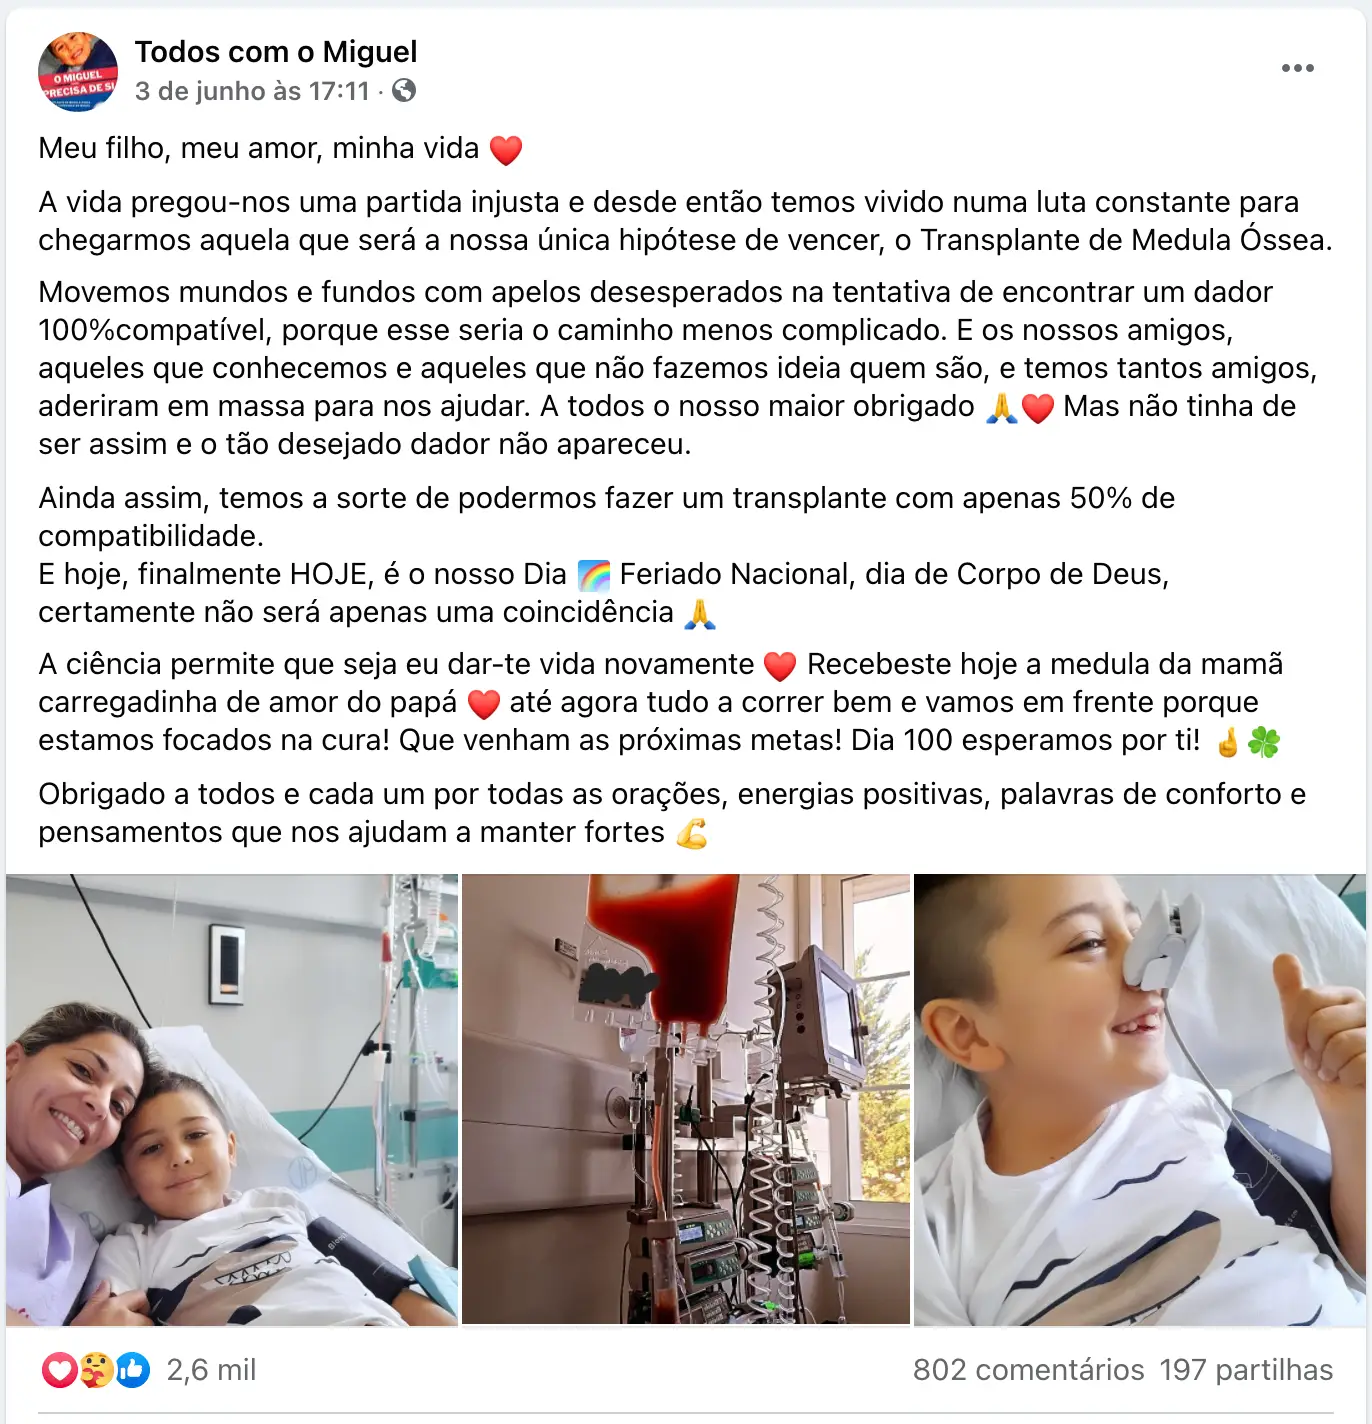The height and width of the screenshot is (1424, 1372).
Task: View the 2,6 mil reactions list
Action: pos(211,1369)
